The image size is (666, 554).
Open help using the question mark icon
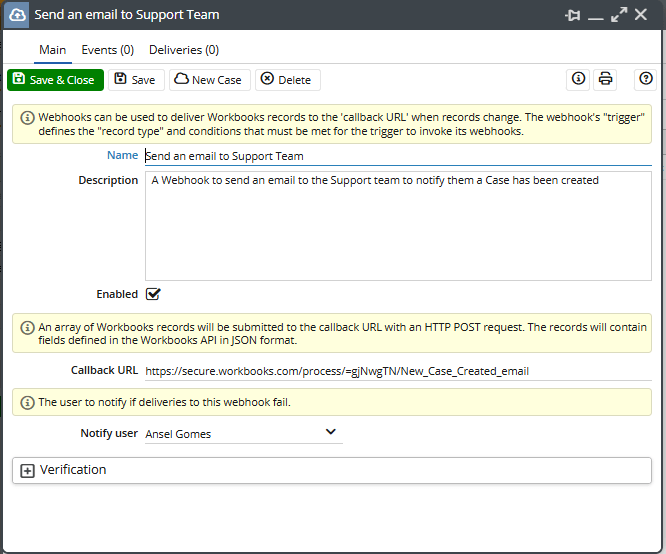(x=646, y=79)
